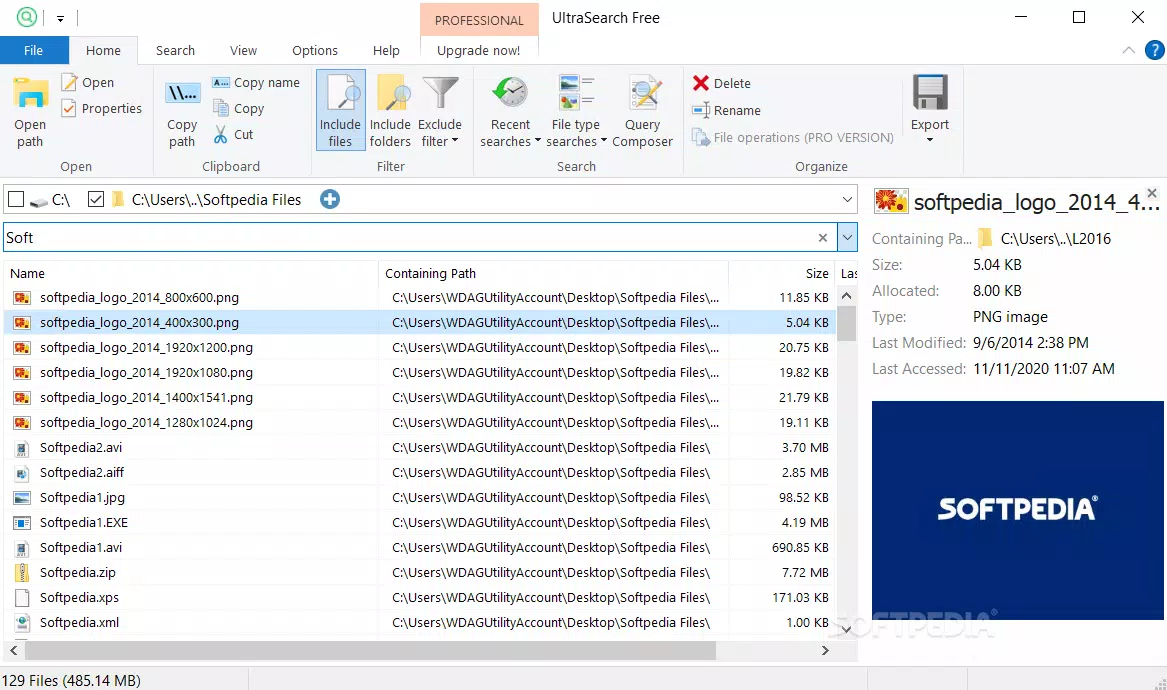Click the Softpedia preview thumbnail image
This screenshot has height=690, width=1167.
tap(1017, 510)
